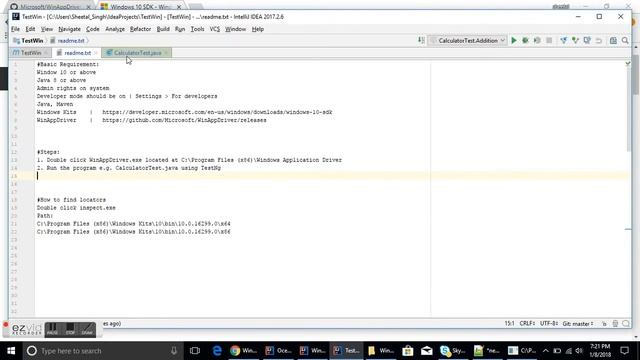Open the CalculatorTest.Addition run configuration dropdown
The height and width of the screenshot is (360, 640).
click(x=468, y=40)
